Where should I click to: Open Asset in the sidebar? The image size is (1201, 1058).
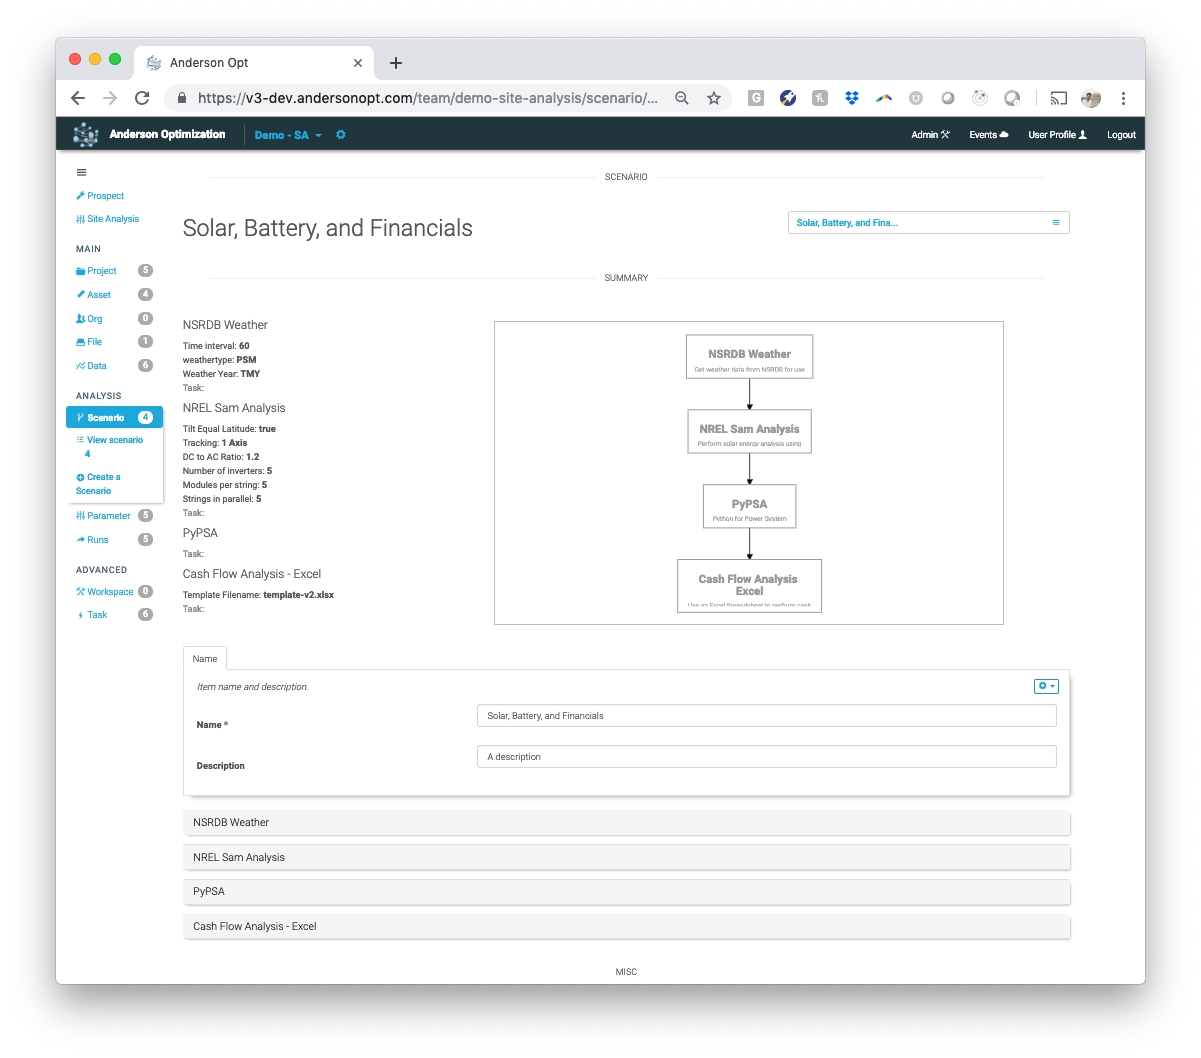(94, 295)
